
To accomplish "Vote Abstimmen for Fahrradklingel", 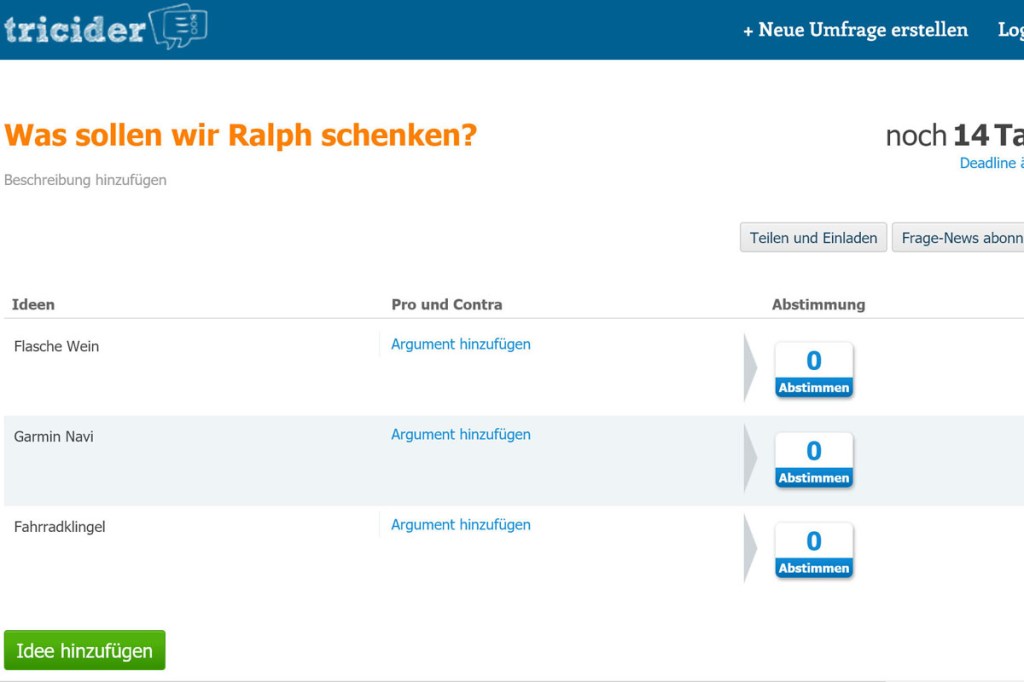I will (814, 568).
